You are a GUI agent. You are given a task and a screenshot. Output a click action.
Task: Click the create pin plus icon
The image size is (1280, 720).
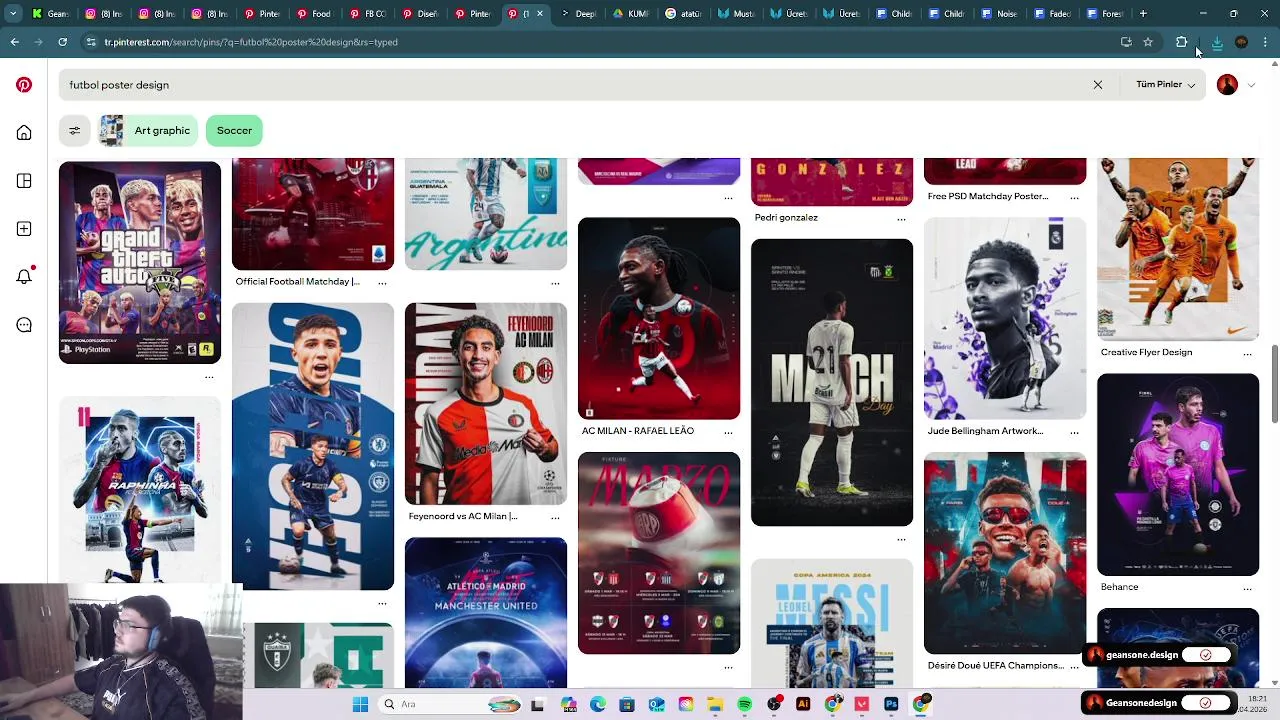pyautogui.click(x=24, y=229)
